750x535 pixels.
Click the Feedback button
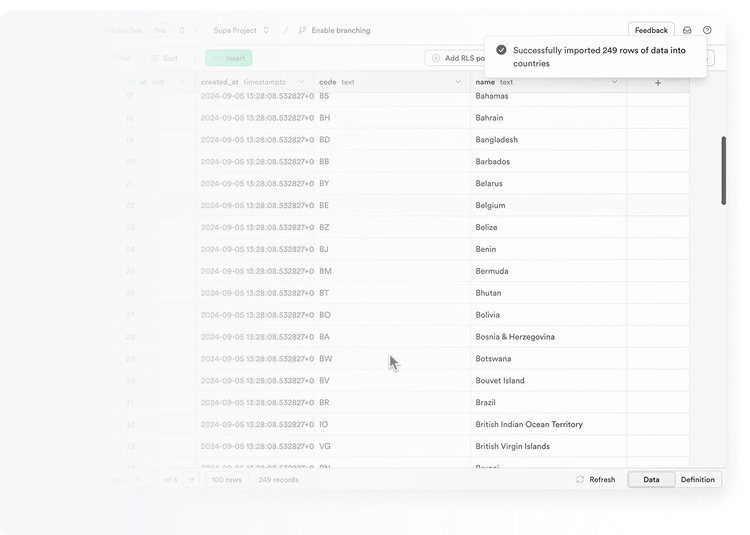click(651, 30)
